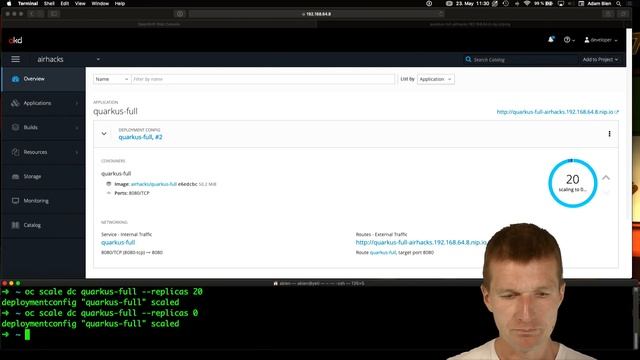The width and height of the screenshot is (640, 360).
Task: Open the notifications bell
Action: (551, 40)
